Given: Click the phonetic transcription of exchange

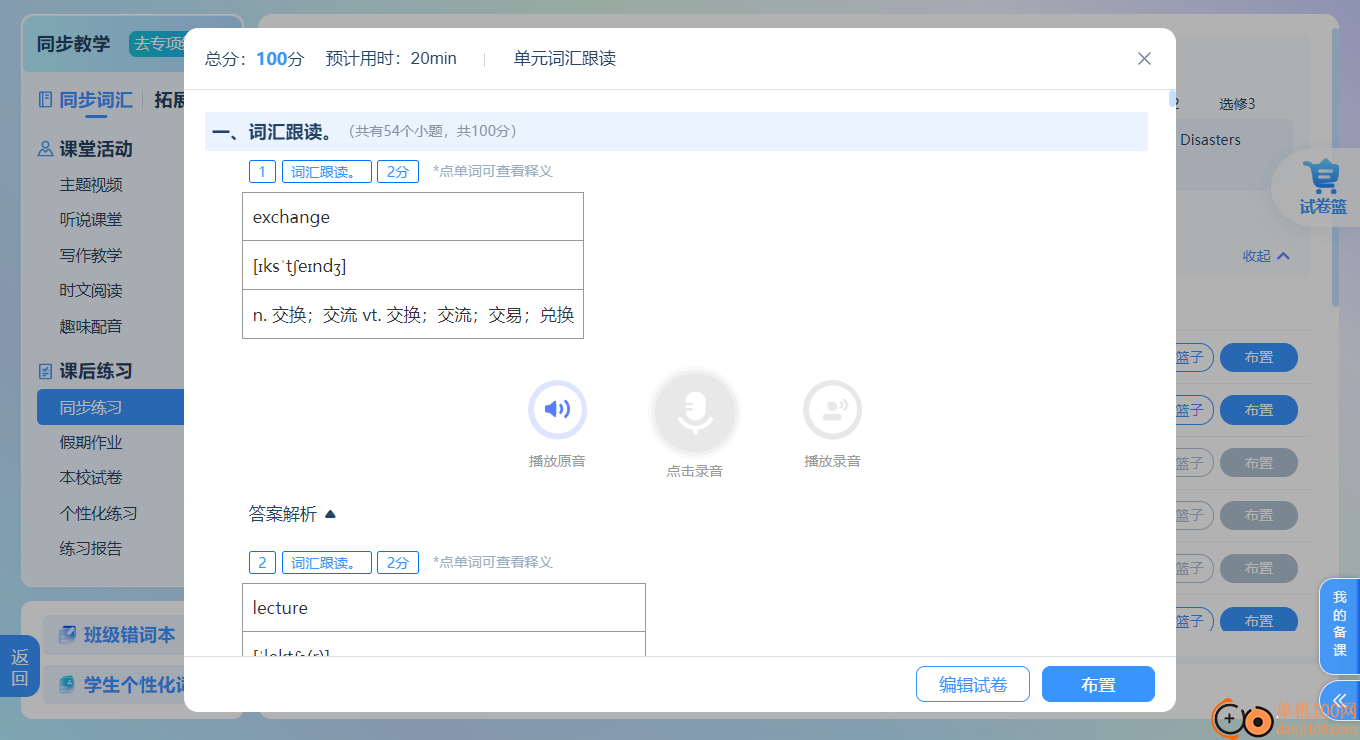Looking at the screenshot, I should (x=299, y=266).
